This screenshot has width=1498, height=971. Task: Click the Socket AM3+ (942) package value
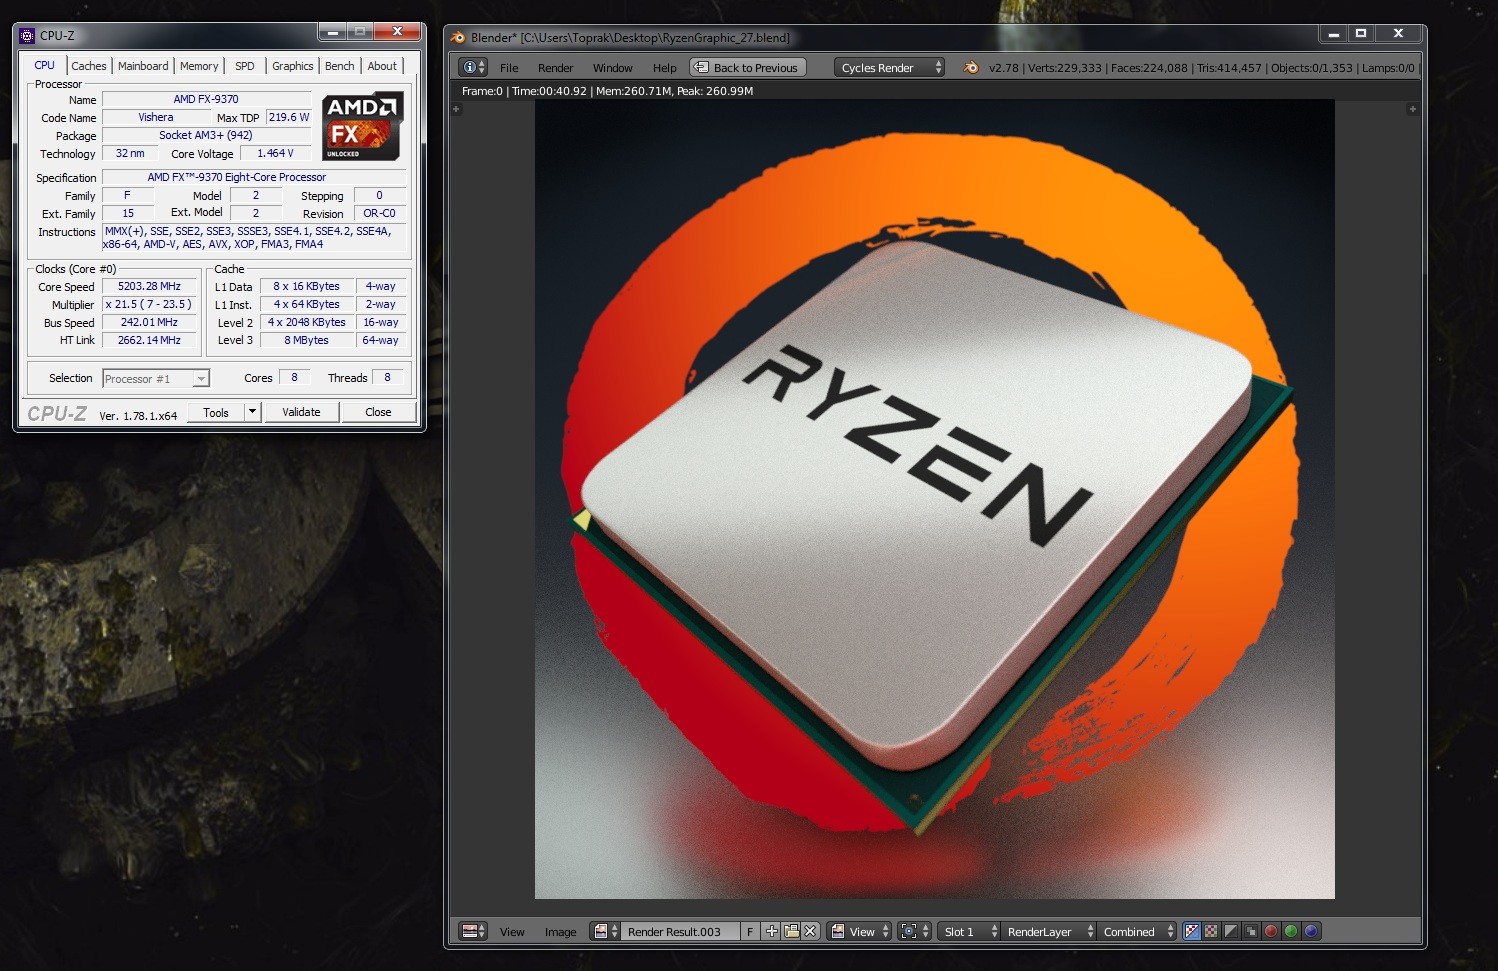click(206, 135)
